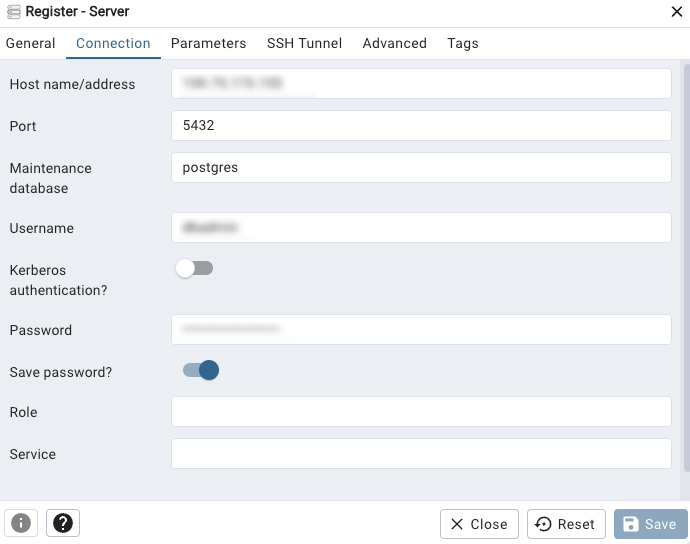Viewport: 690px width, 544px height.
Task: Focus the Host name/address field
Action: (420, 84)
